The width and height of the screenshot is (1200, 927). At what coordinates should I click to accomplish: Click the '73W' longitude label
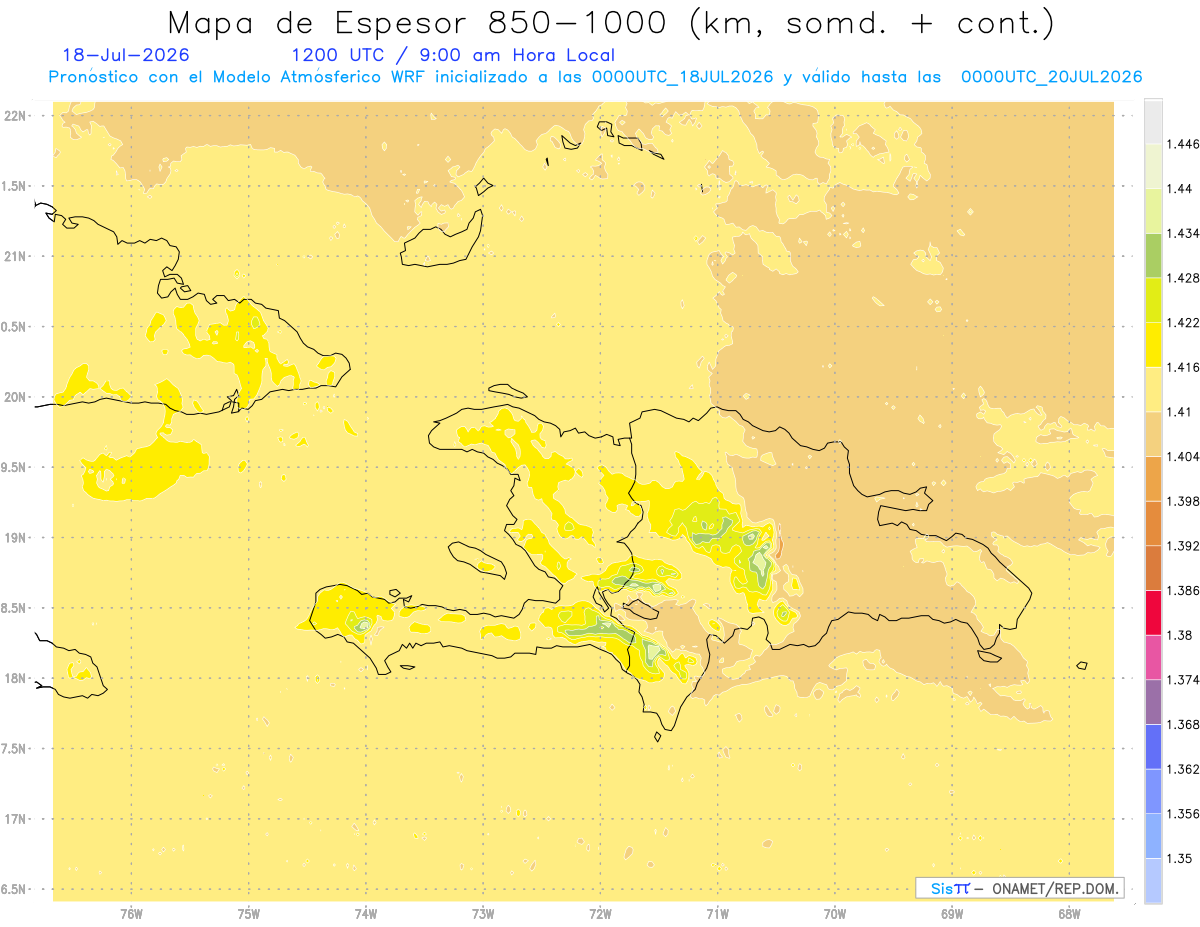(483, 914)
